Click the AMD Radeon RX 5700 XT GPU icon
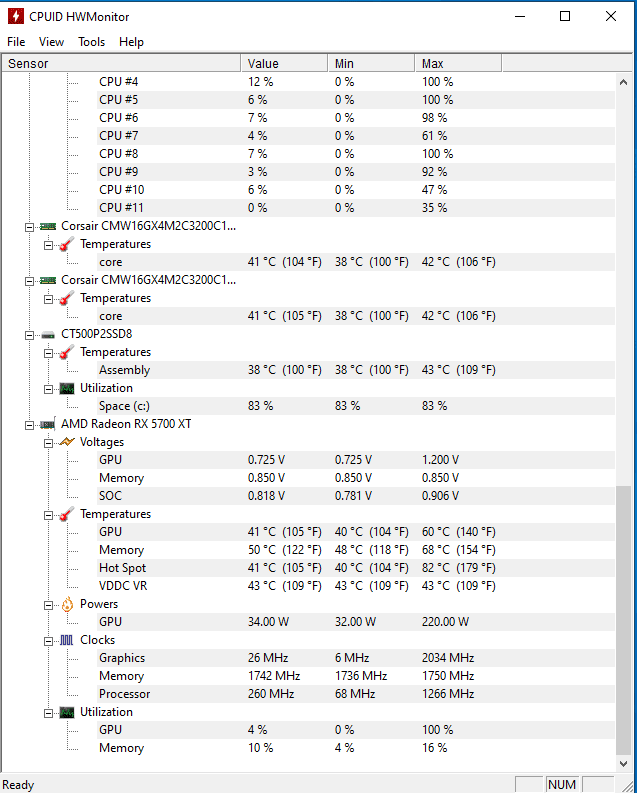Screen dimensions: 637x793 [x=47, y=424]
